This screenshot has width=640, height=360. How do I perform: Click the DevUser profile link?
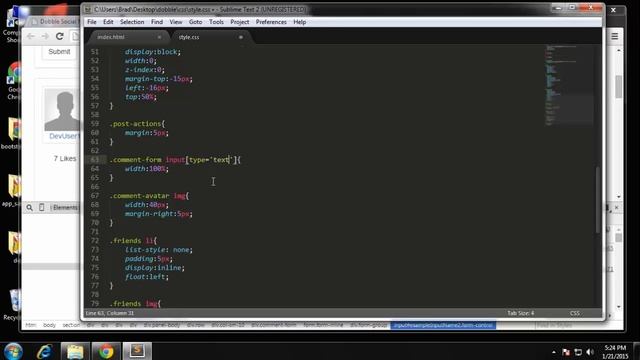click(64, 136)
